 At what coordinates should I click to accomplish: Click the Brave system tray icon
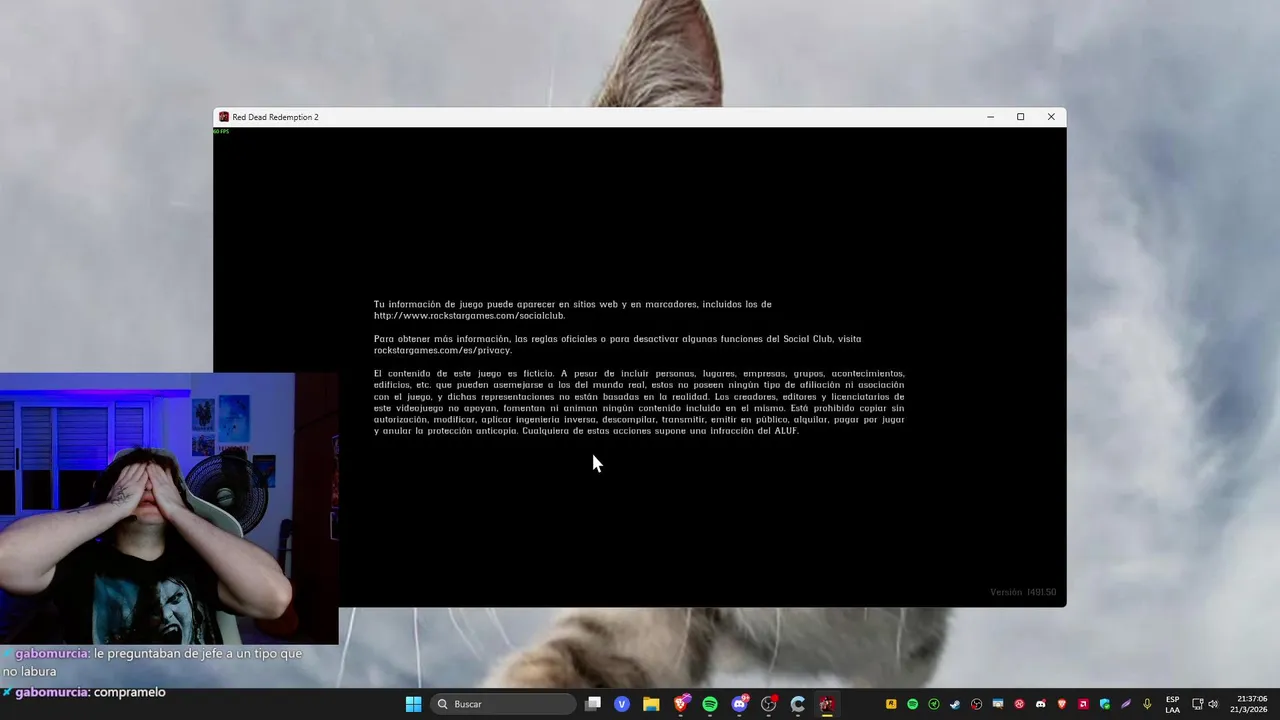[1062, 704]
